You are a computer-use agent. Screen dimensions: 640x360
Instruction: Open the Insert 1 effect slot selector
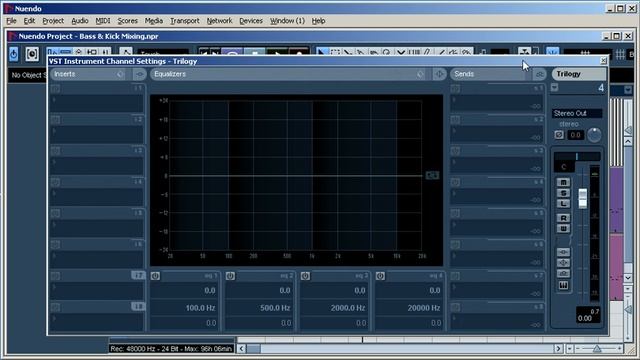pos(97,103)
